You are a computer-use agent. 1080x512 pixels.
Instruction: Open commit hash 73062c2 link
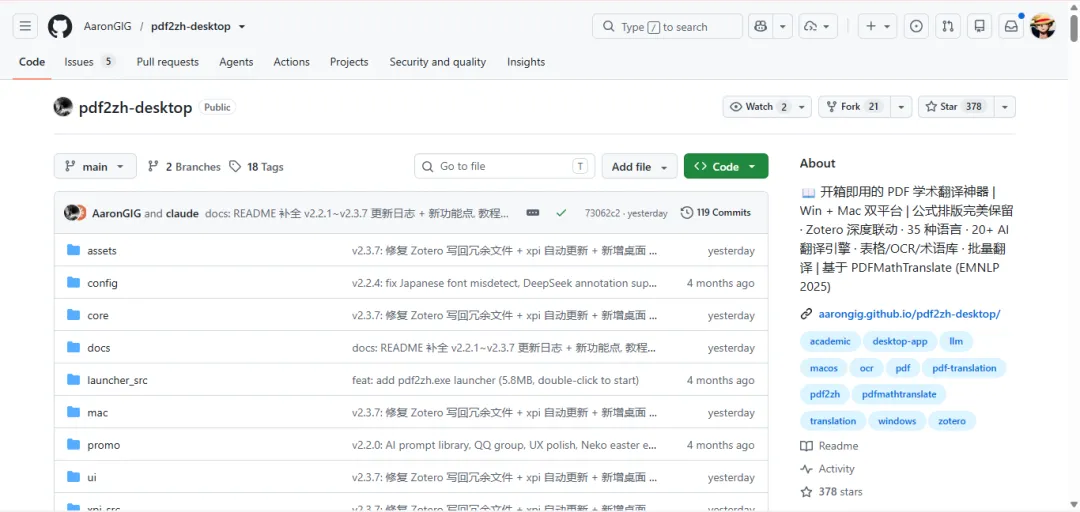pyautogui.click(x=601, y=214)
